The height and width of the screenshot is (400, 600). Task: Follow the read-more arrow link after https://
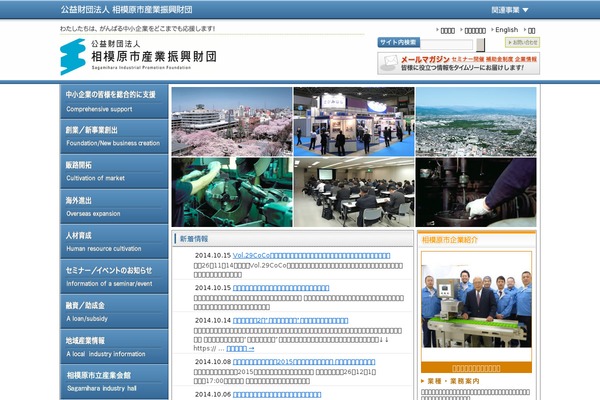[x=240, y=348]
